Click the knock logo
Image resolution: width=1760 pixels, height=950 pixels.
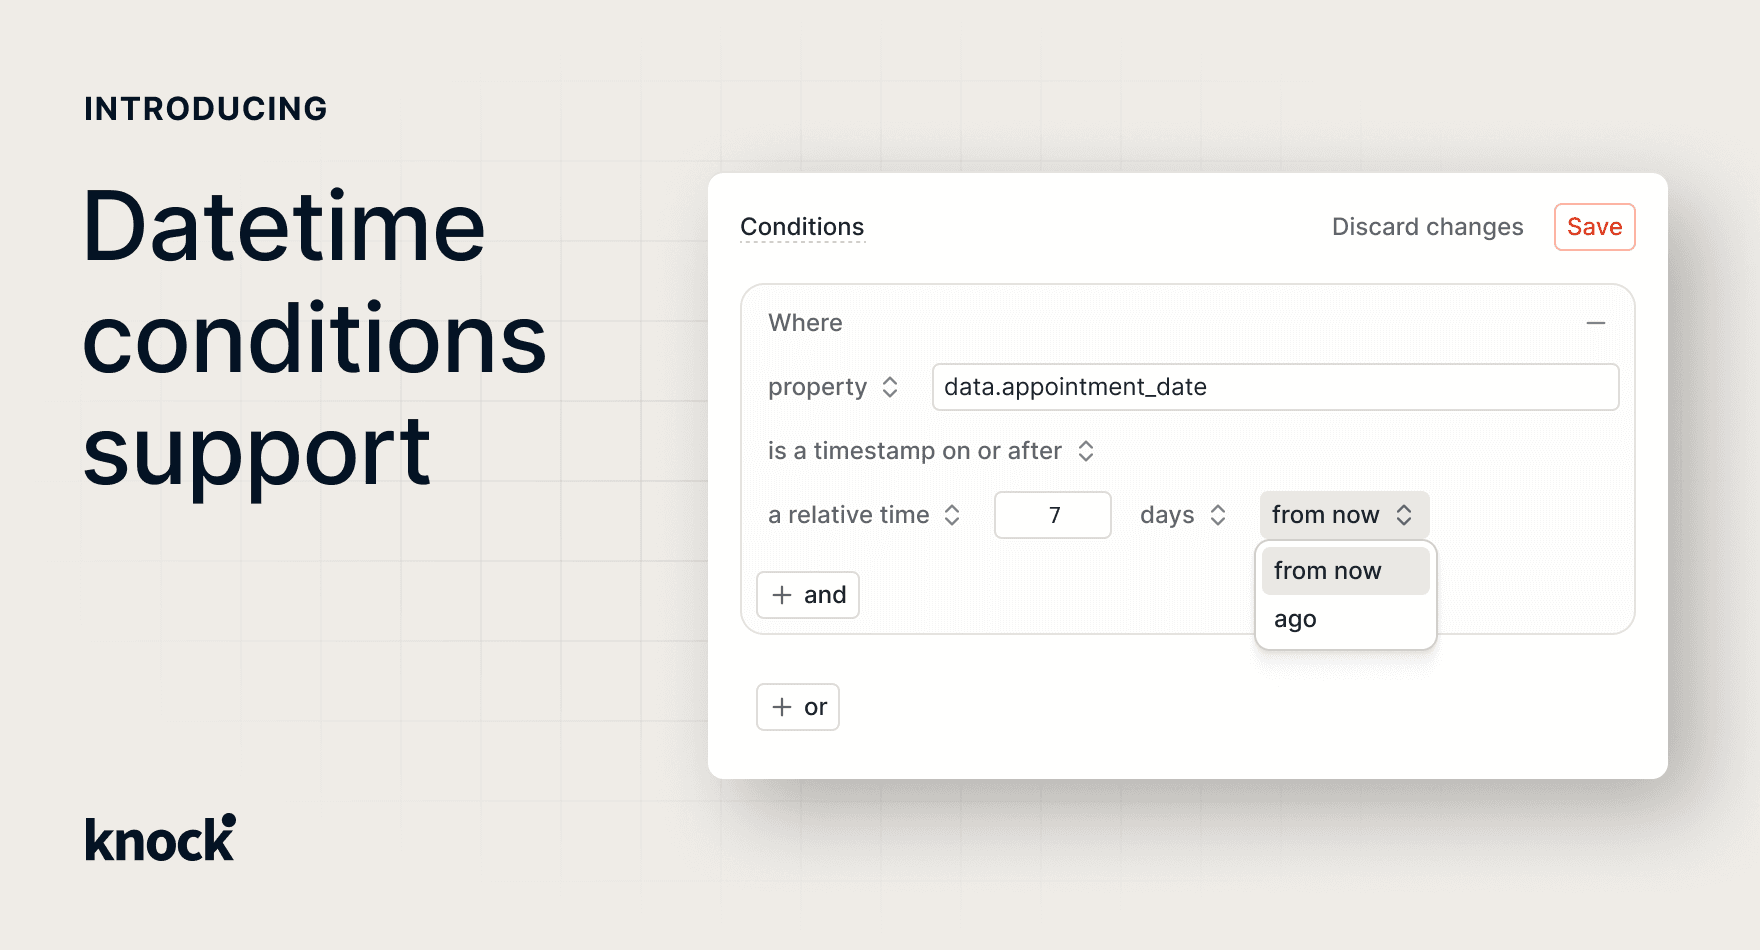click(x=160, y=838)
